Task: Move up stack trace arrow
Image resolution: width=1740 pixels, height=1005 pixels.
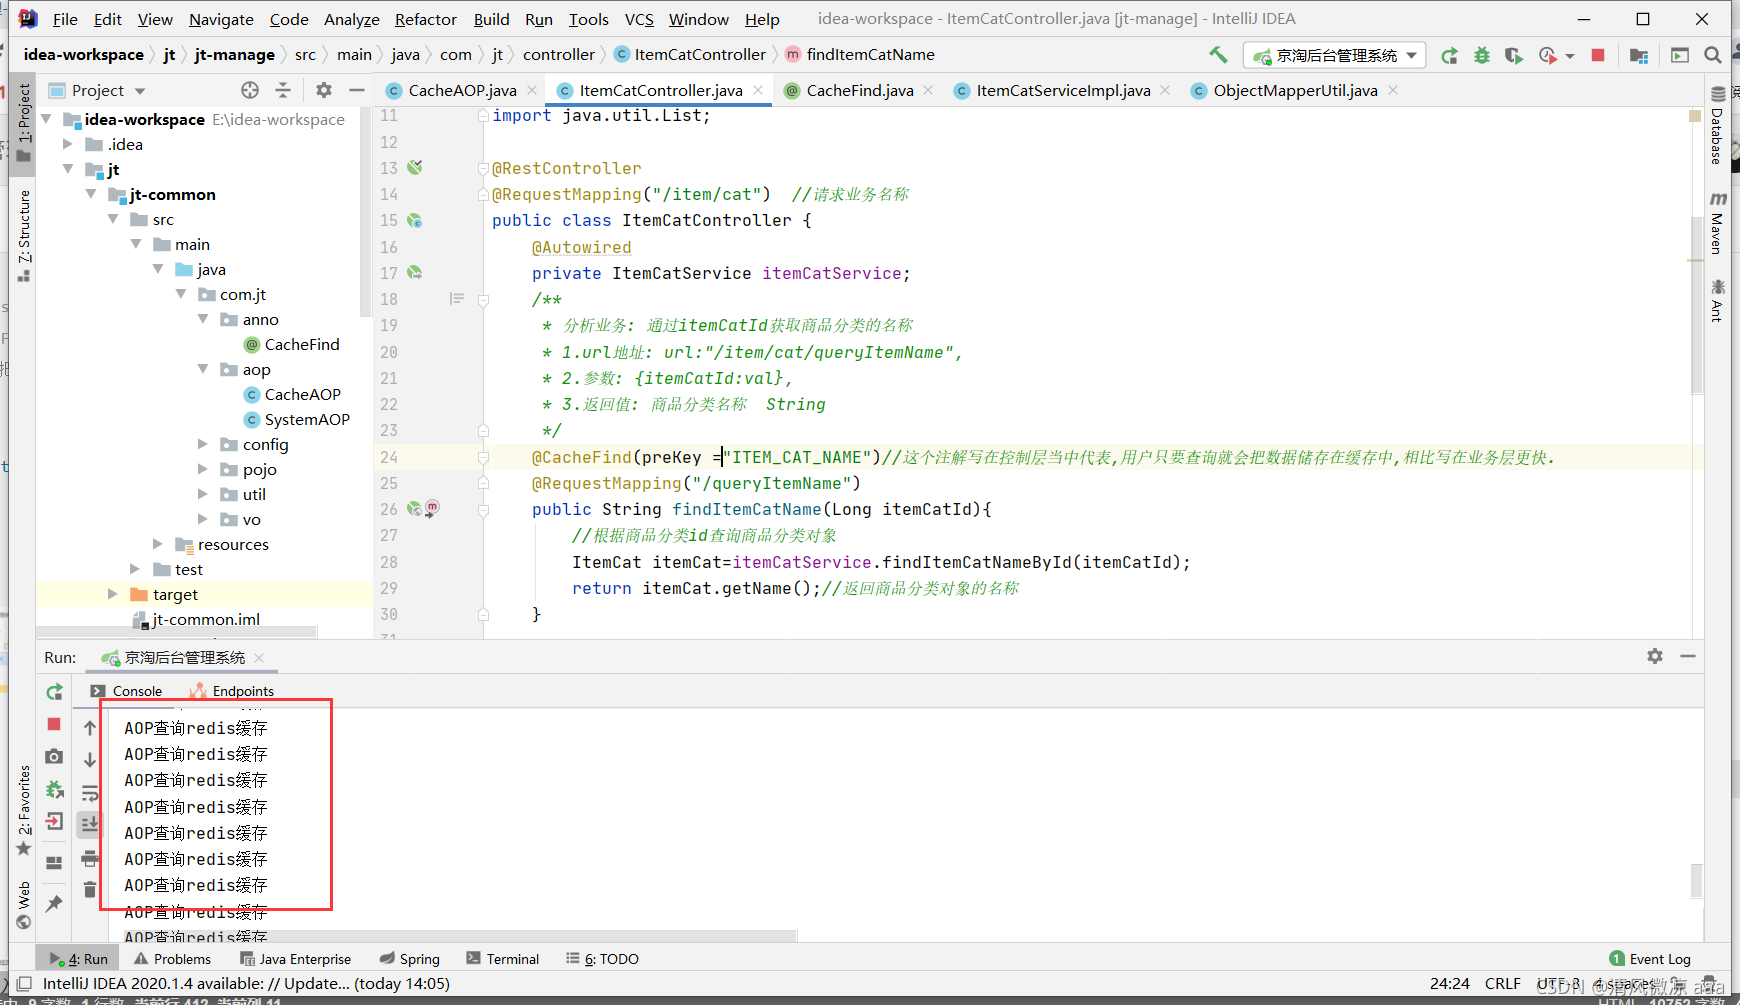Action: (x=90, y=728)
